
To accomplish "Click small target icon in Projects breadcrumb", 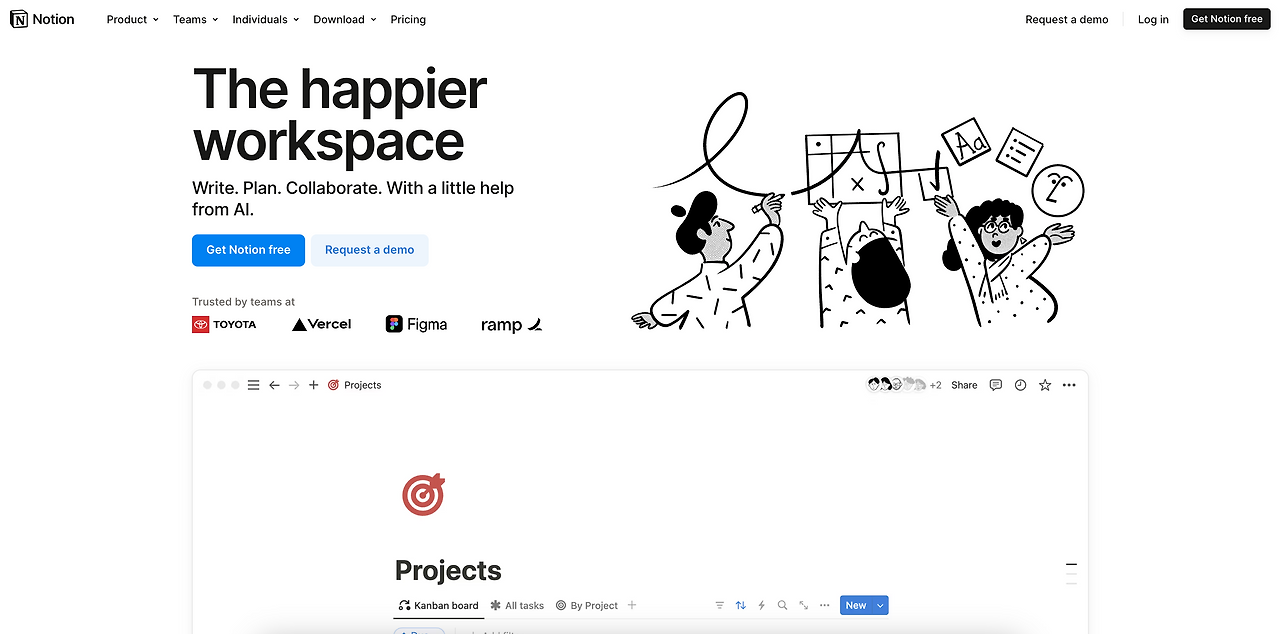I will coord(334,385).
